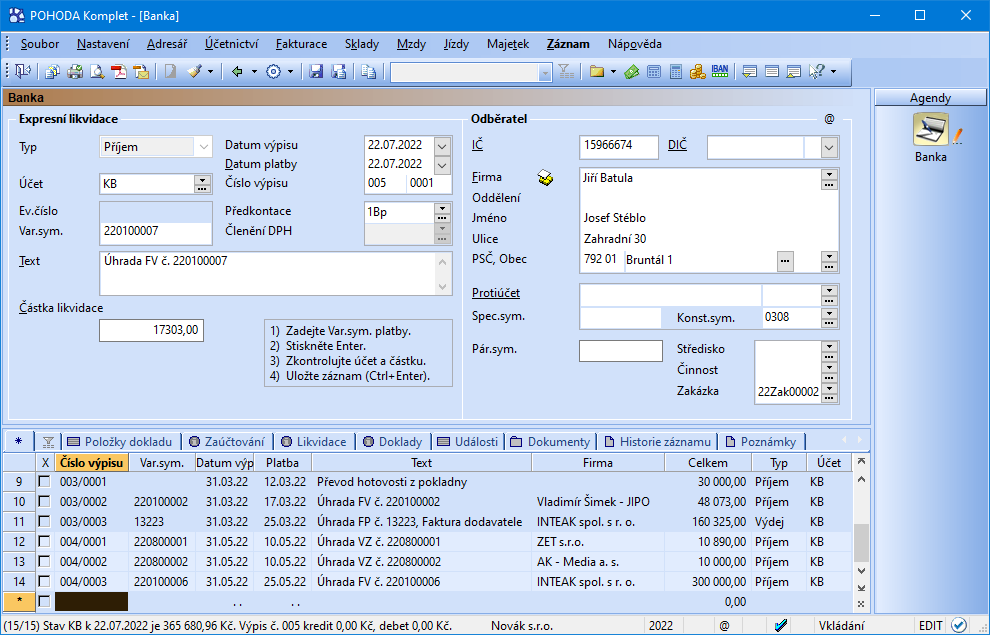The image size is (990, 635).
Task: Tick the checkbox for row 004/0003
Action: [44, 581]
